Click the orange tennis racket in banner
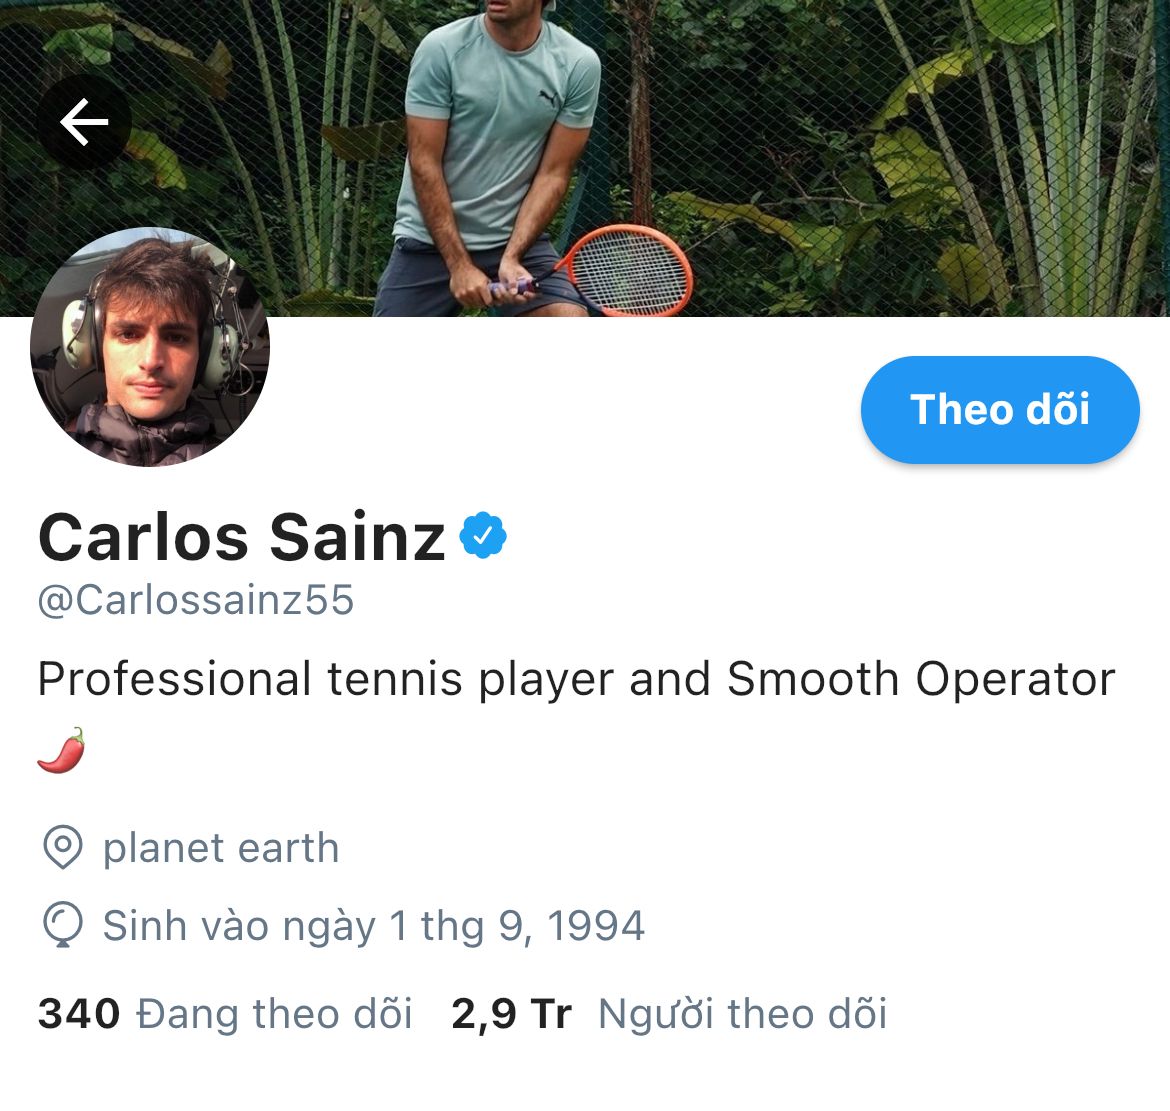 [625, 269]
